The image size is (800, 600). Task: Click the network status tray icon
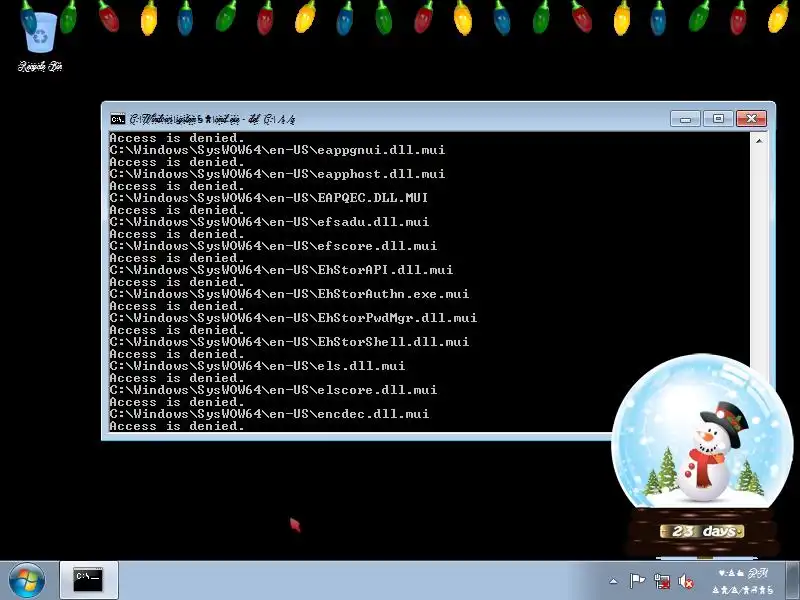click(x=662, y=581)
